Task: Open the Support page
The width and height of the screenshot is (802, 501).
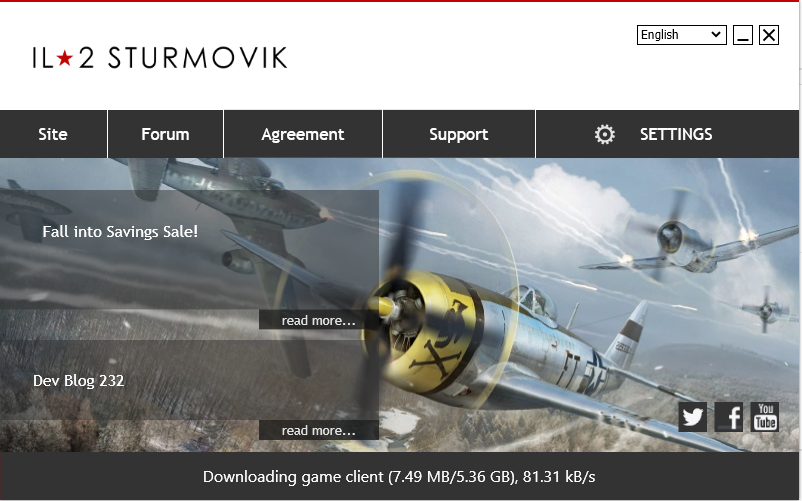Action: pyautogui.click(x=459, y=134)
